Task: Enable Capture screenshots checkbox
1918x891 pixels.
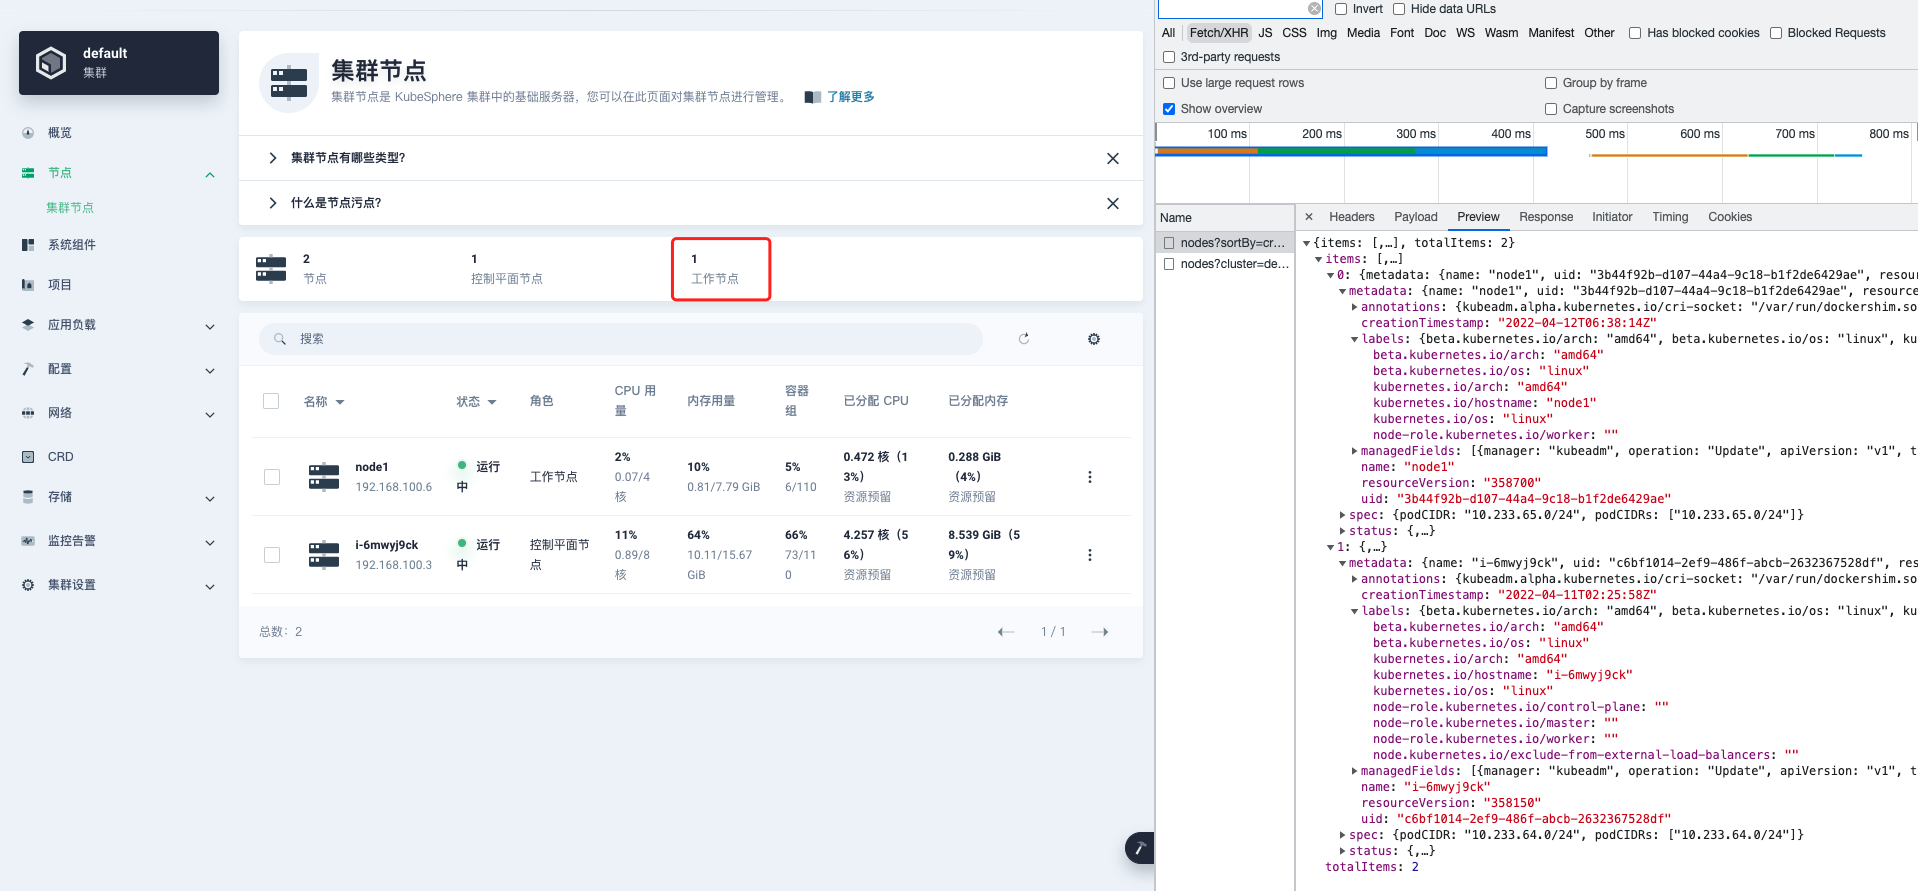Action: [1551, 109]
